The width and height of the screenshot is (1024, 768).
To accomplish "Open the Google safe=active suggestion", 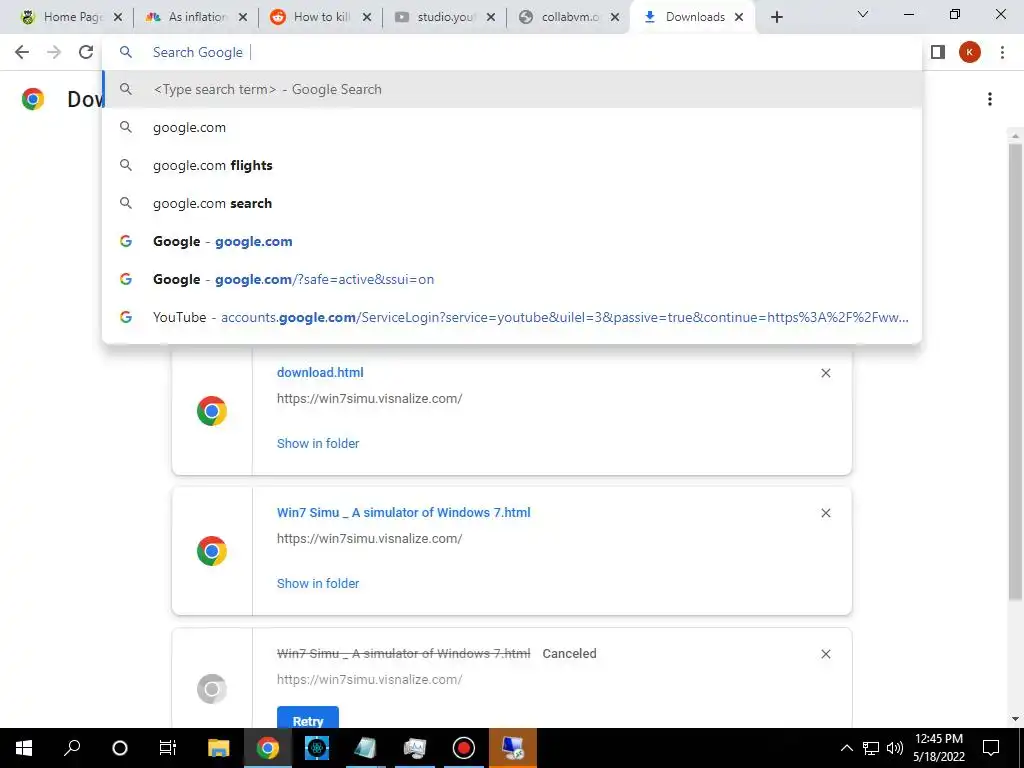I will (513, 279).
